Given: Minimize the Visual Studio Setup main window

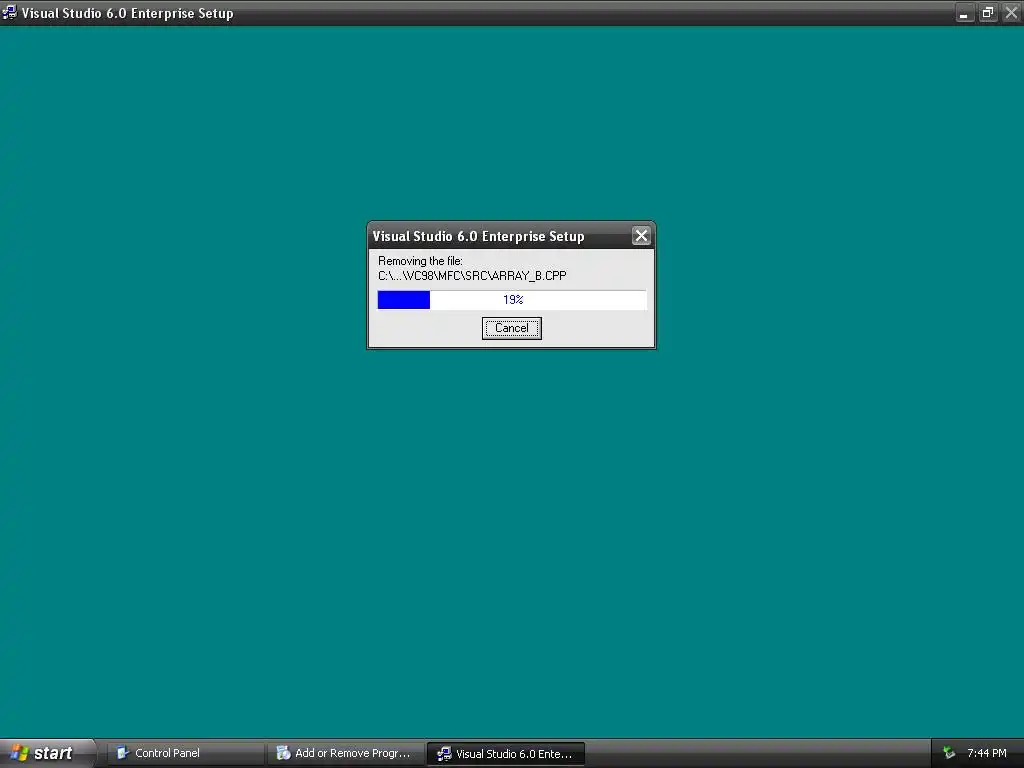Looking at the screenshot, I should (964, 13).
